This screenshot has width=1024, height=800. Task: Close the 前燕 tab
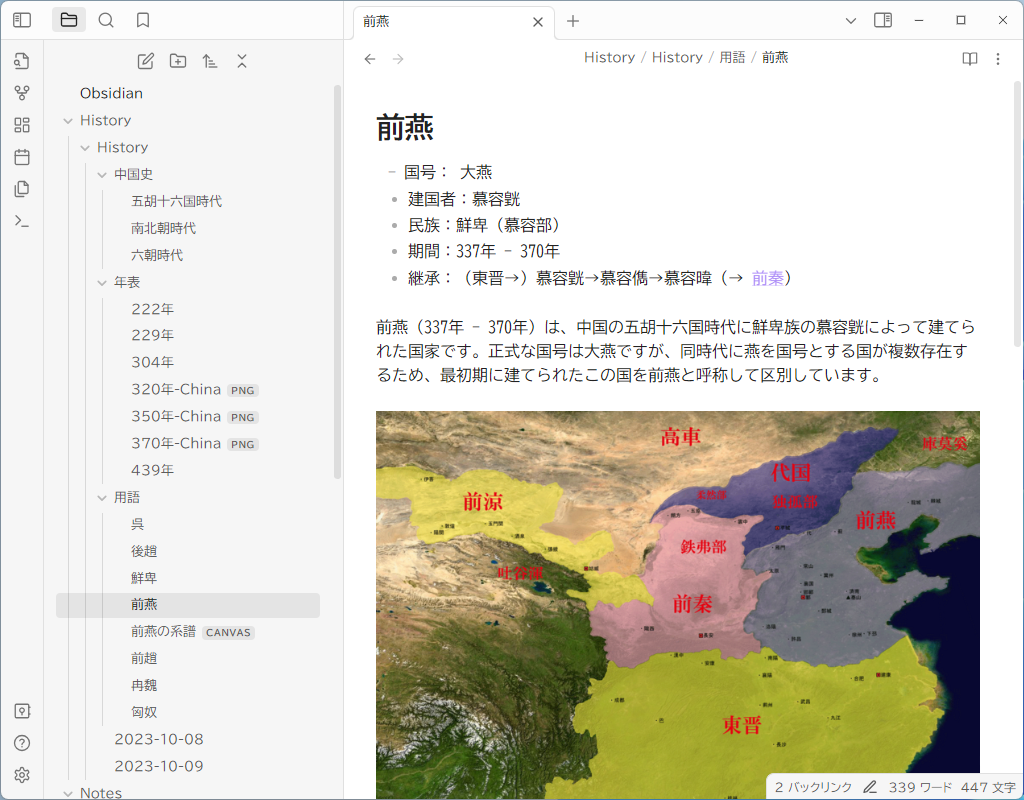[537, 22]
